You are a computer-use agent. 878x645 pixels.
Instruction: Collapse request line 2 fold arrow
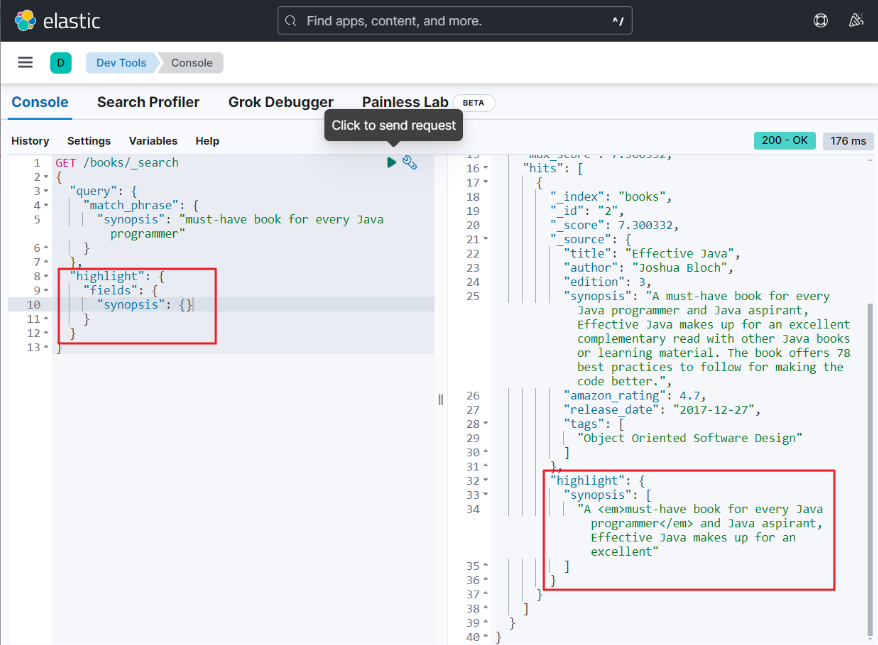[46, 177]
